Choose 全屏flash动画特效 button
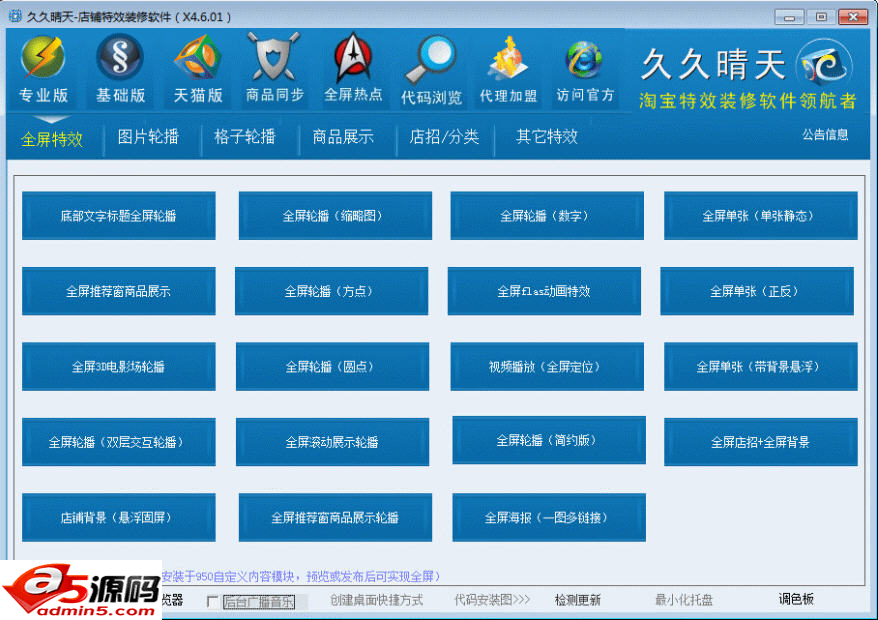 click(544, 291)
